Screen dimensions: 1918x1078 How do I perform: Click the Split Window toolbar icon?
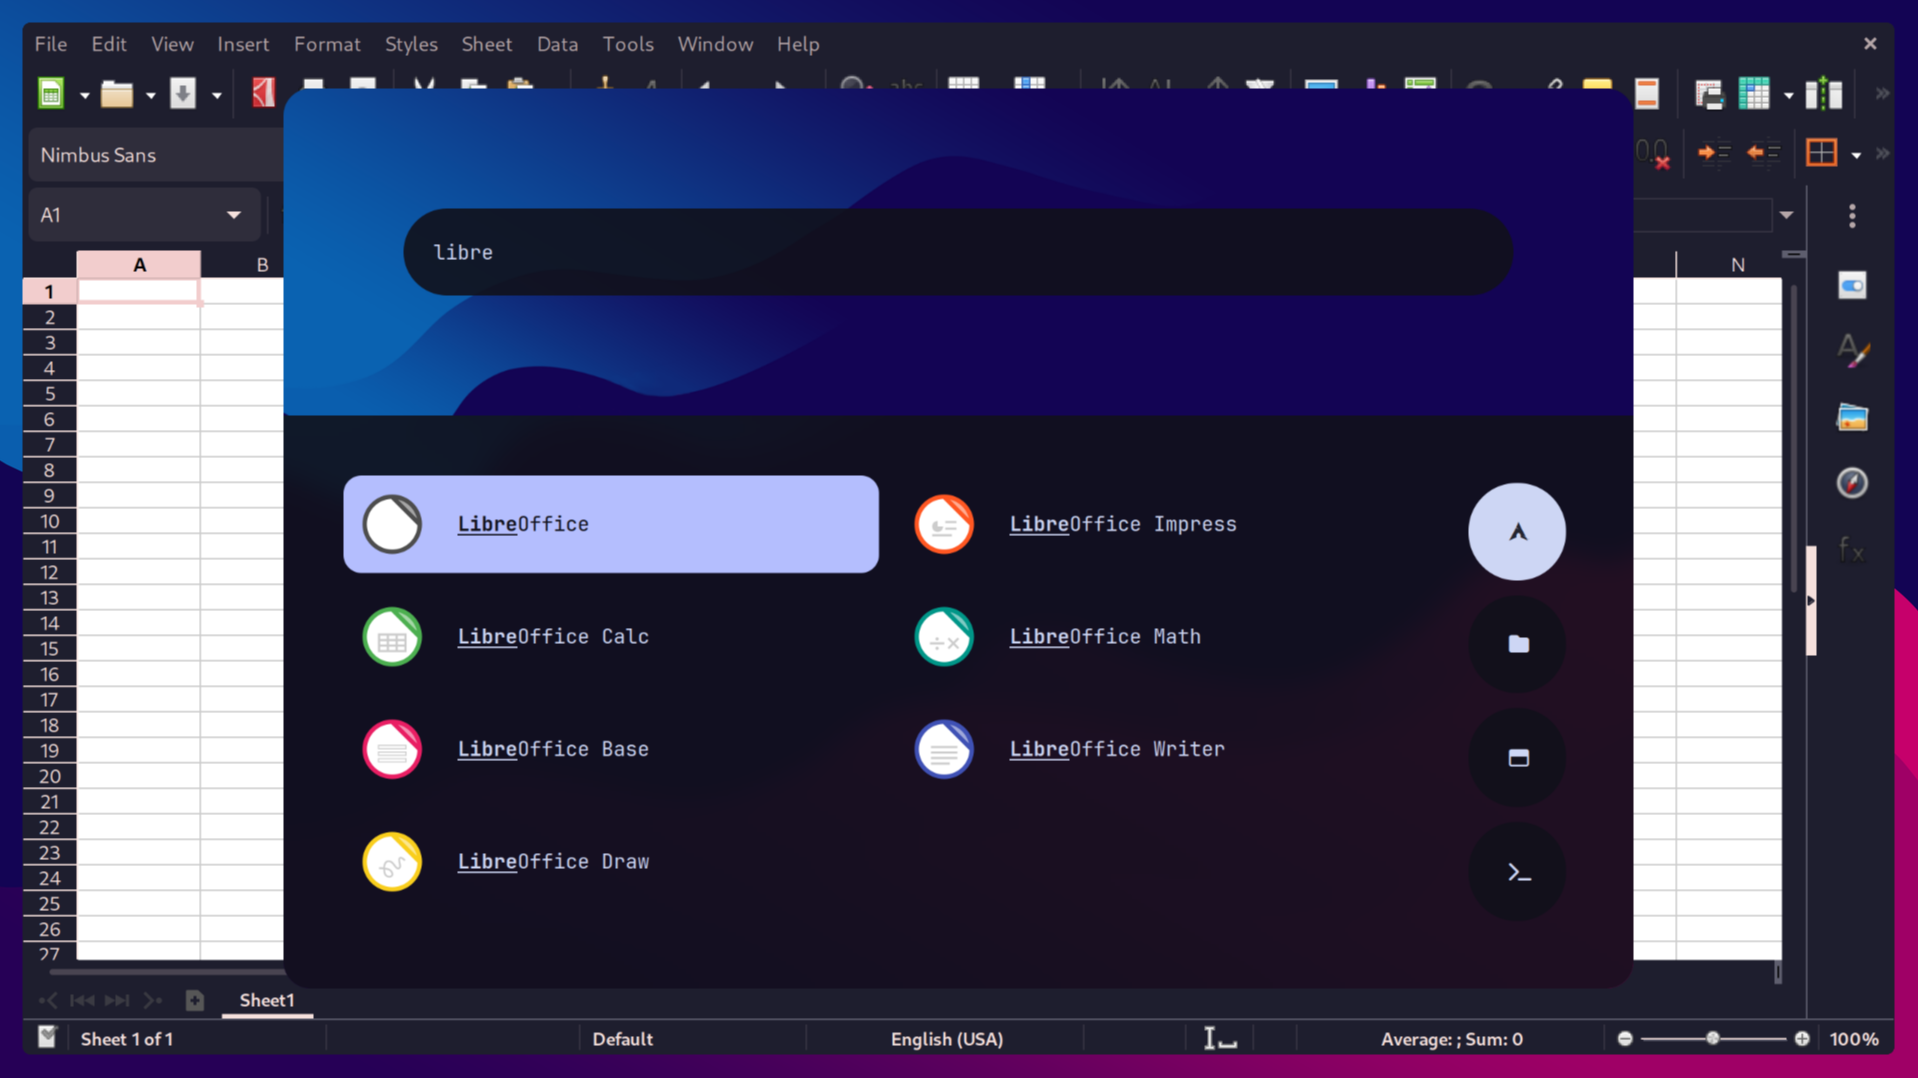point(1824,94)
